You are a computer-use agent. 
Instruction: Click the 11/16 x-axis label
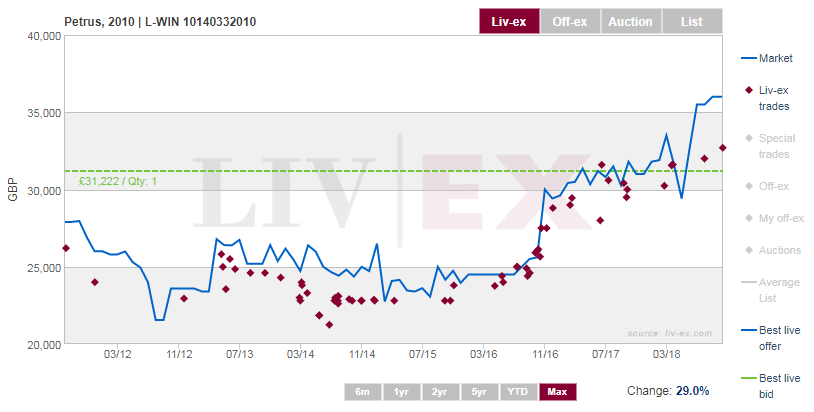click(545, 354)
